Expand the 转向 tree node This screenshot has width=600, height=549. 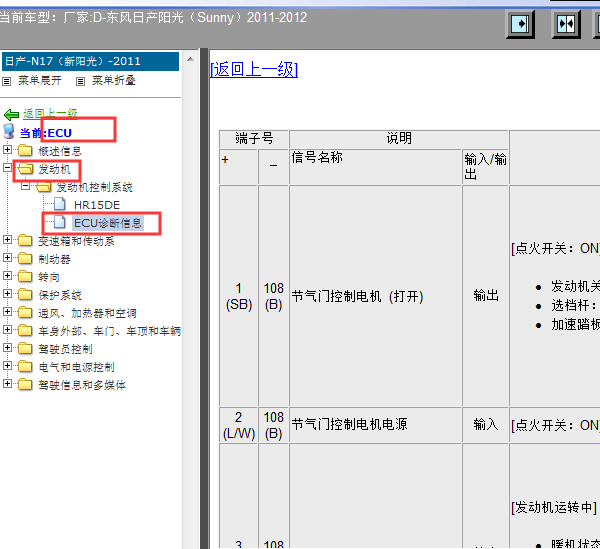7,275
